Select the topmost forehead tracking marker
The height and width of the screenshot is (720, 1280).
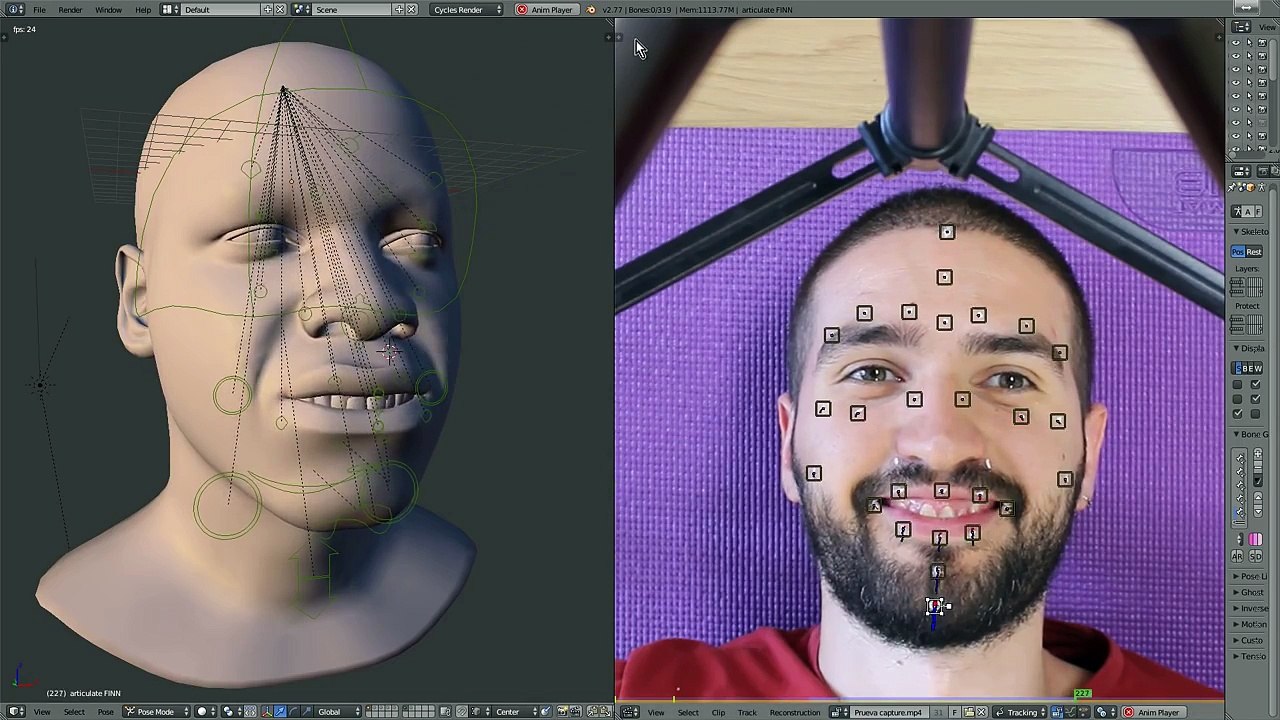tap(947, 232)
